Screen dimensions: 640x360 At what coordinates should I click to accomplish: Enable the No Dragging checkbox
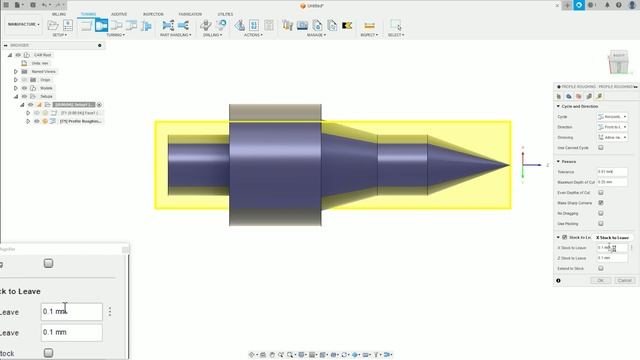point(601,213)
